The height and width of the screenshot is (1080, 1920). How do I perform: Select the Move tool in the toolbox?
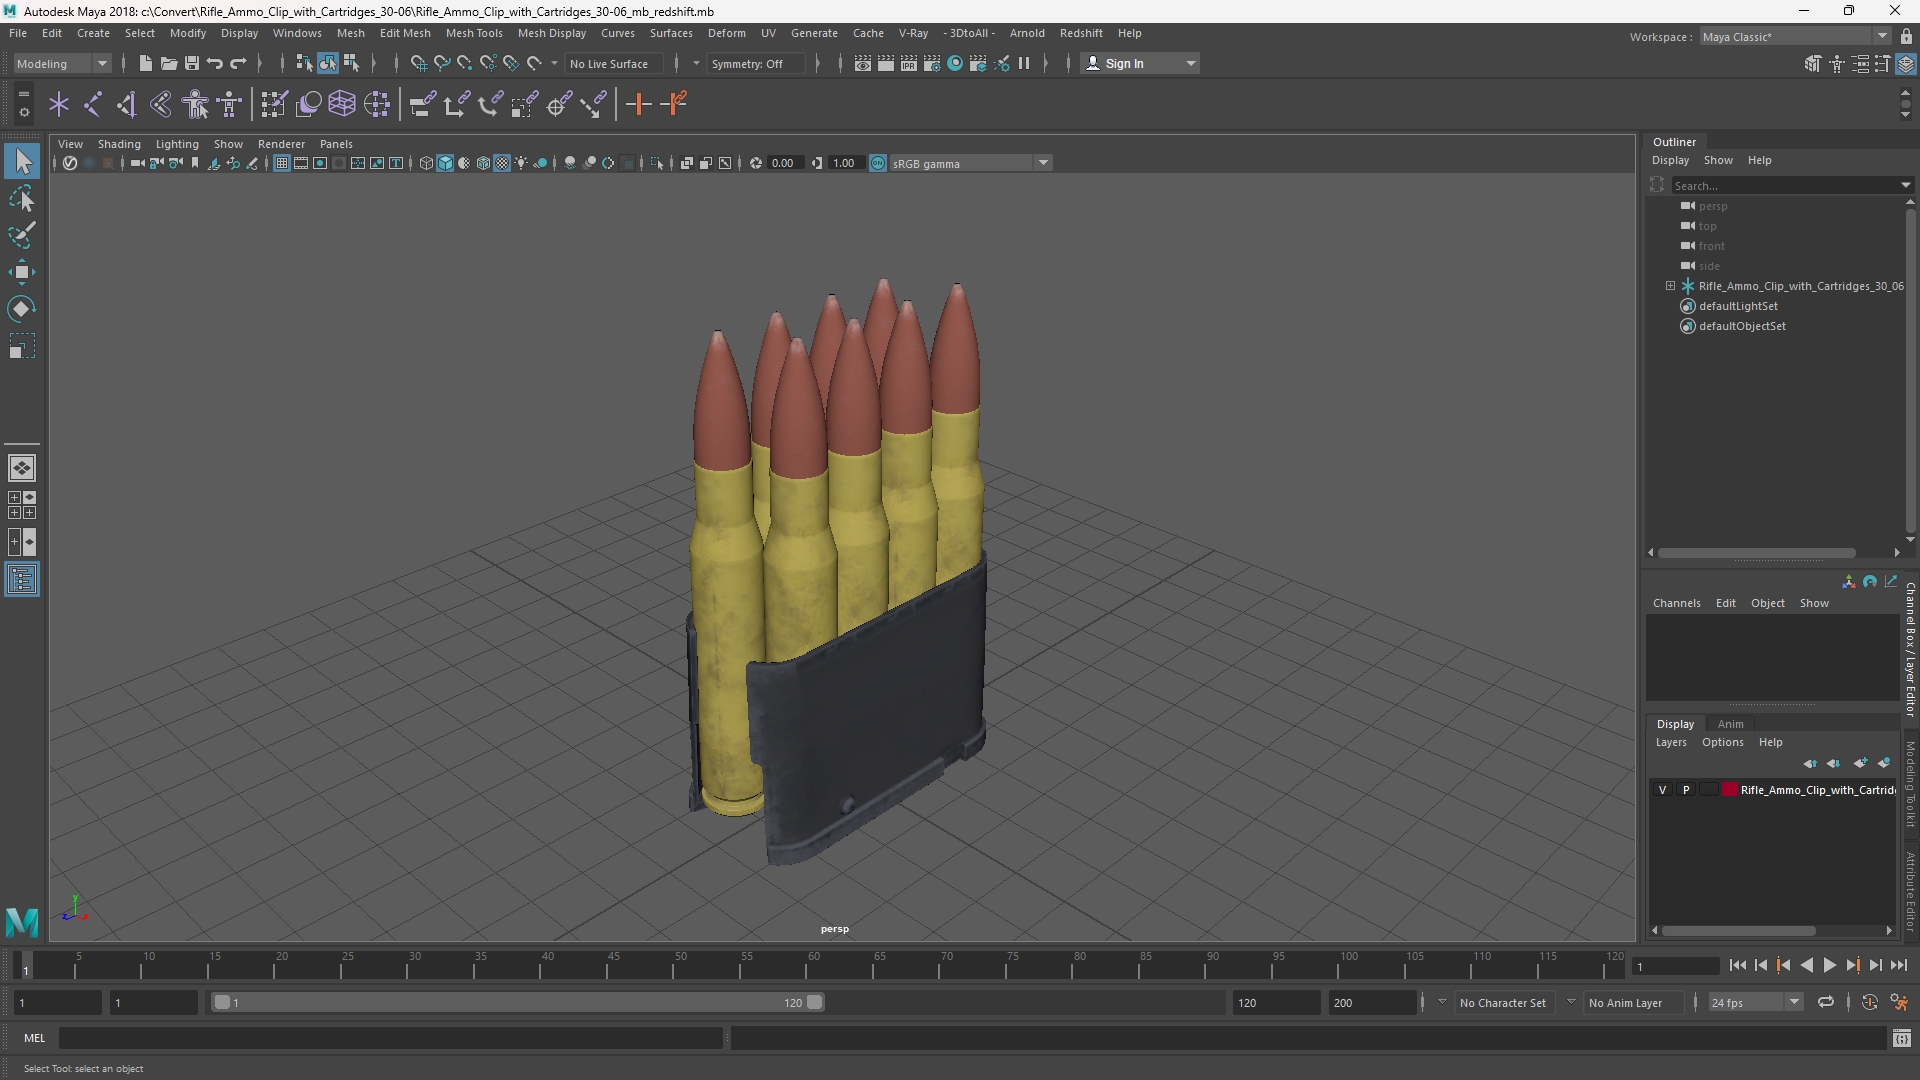point(22,272)
